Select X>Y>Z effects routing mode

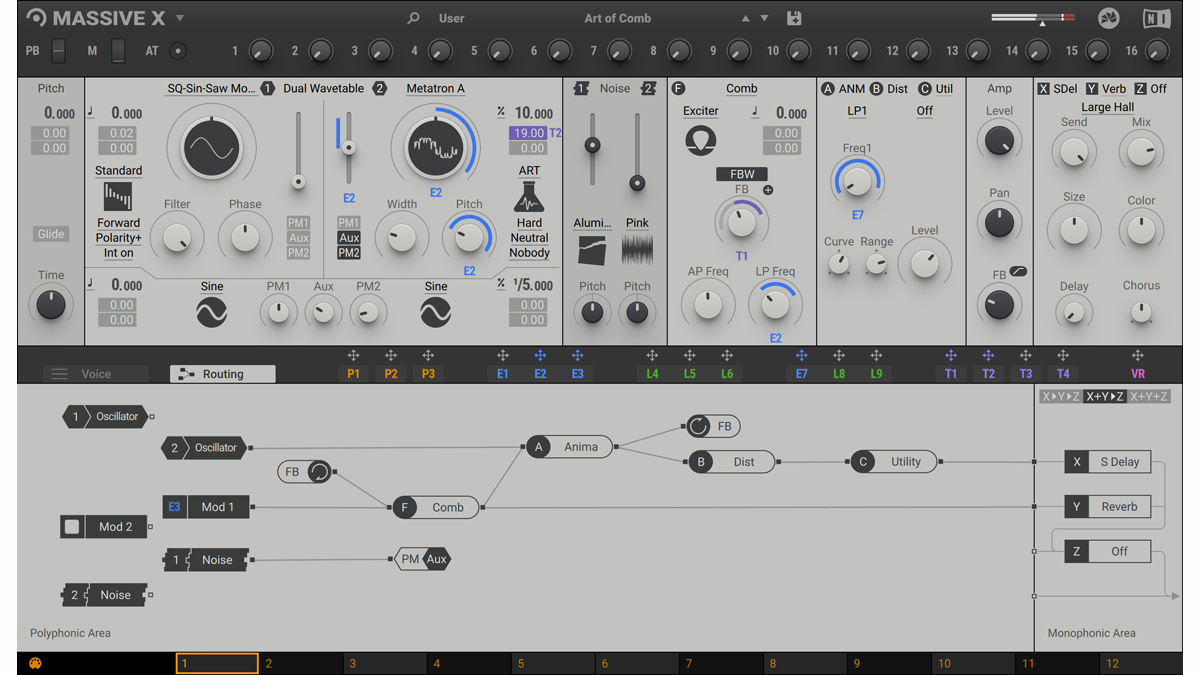pos(1061,397)
